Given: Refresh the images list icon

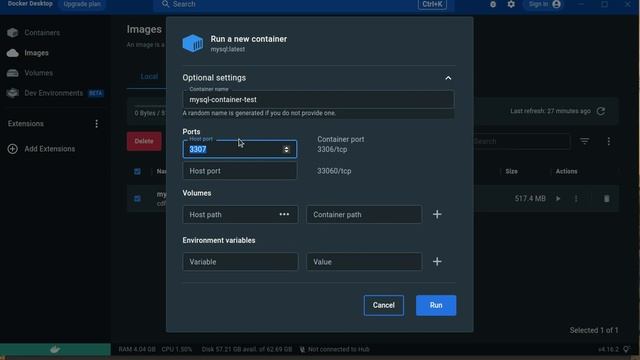Looking at the screenshot, I should [x=601, y=111].
